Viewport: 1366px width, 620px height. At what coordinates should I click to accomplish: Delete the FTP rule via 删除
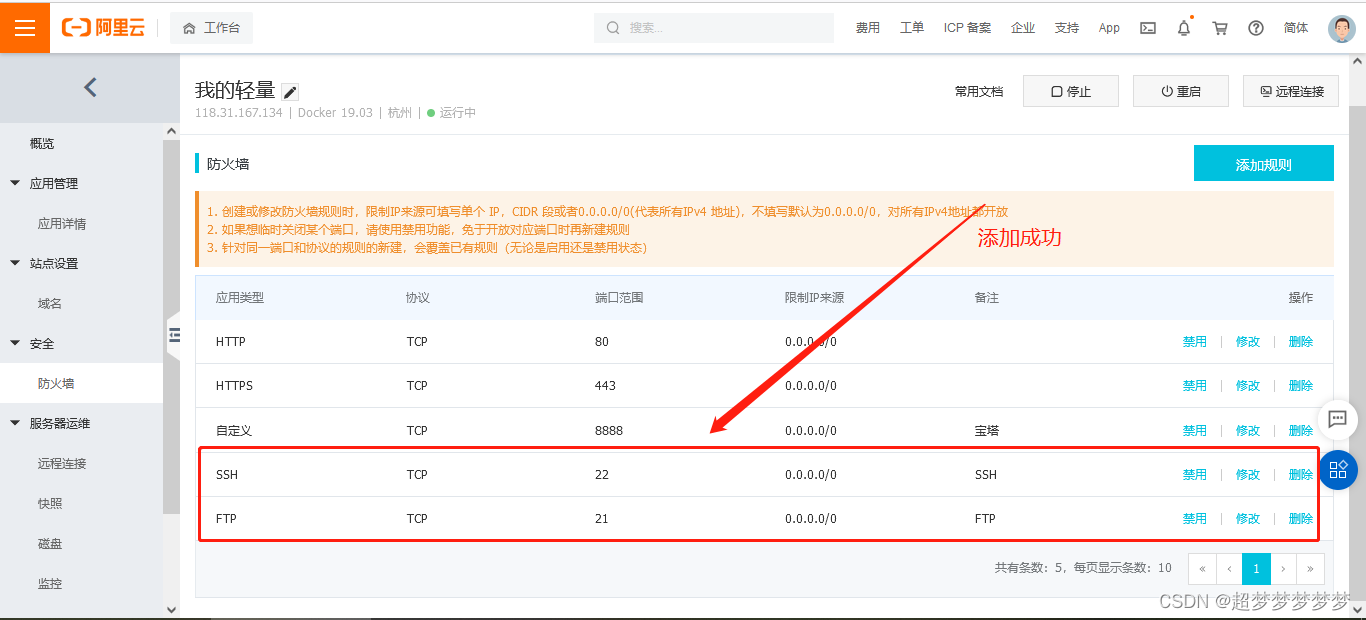1301,519
